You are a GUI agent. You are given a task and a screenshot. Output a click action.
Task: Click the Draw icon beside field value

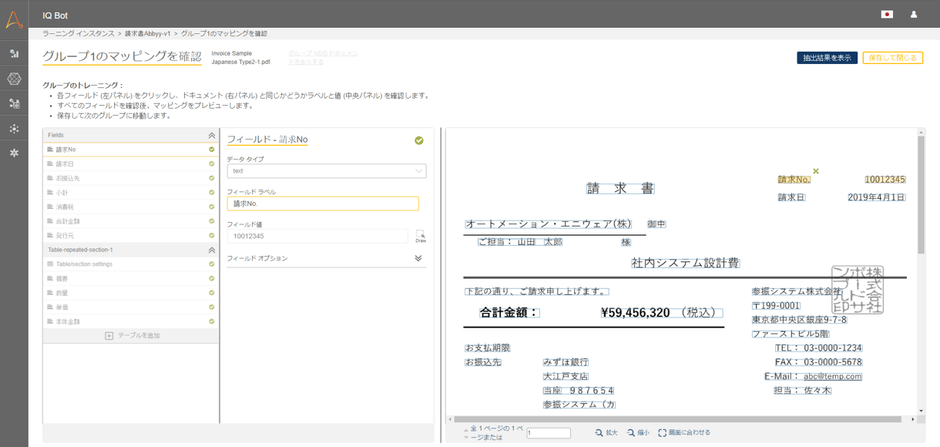tap(420, 236)
